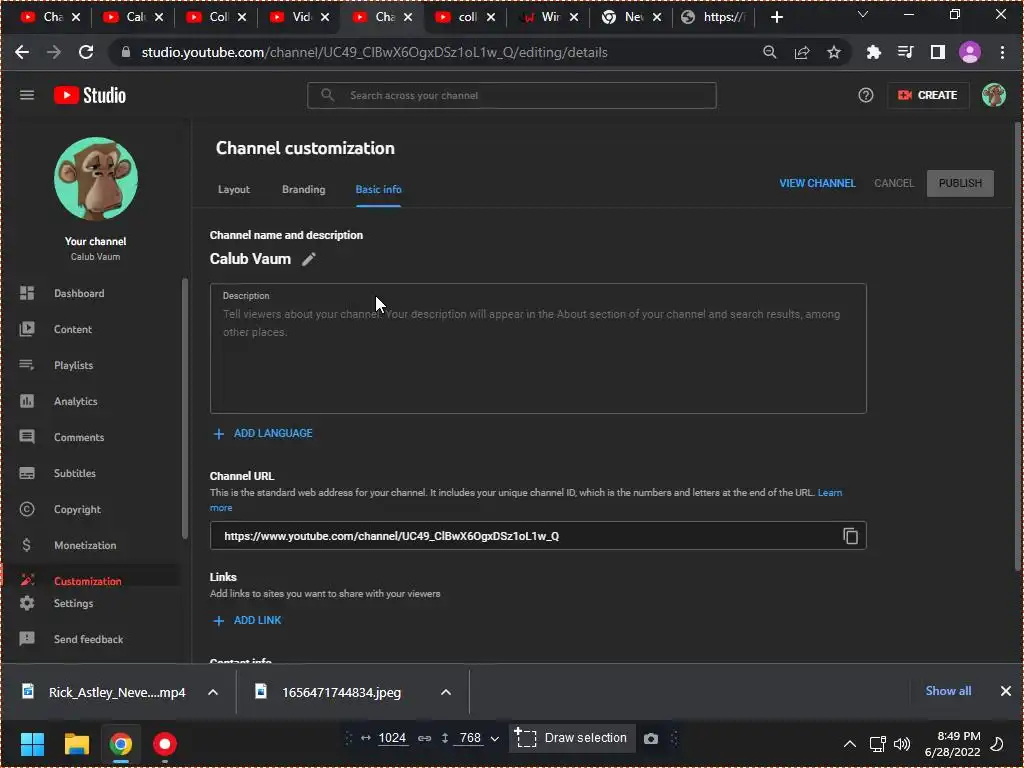Open the Windows Start menu
1024x768 pixels.
coord(32,744)
